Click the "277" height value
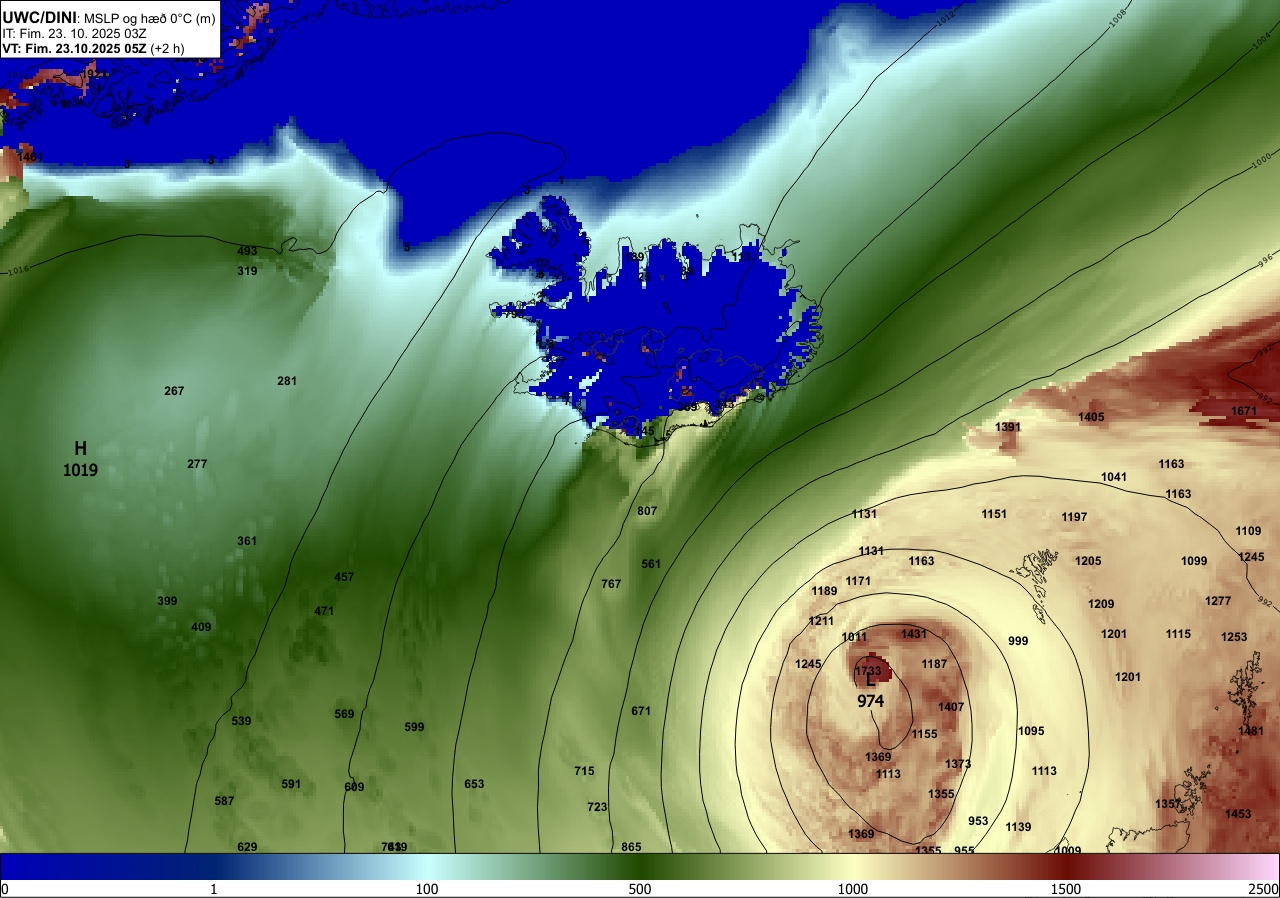This screenshot has width=1280, height=898. (x=197, y=464)
